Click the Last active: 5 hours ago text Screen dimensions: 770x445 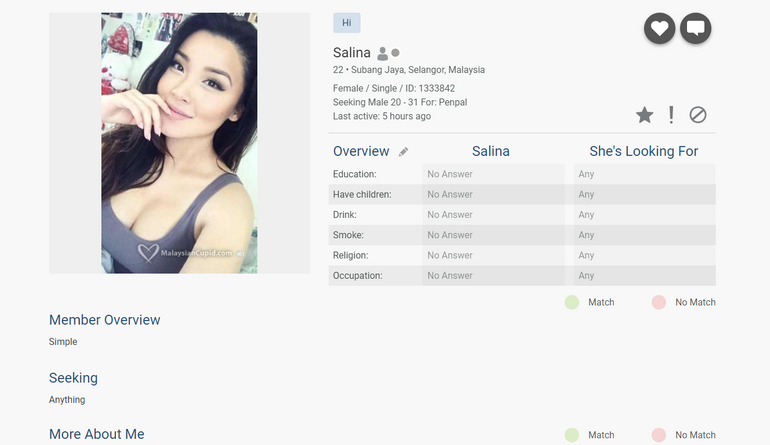coord(382,116)
